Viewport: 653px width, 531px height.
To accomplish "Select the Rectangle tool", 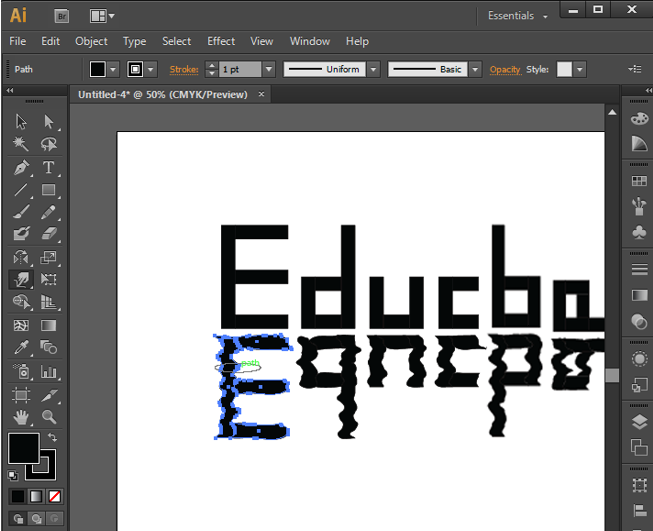I will (x=49, y=190).
